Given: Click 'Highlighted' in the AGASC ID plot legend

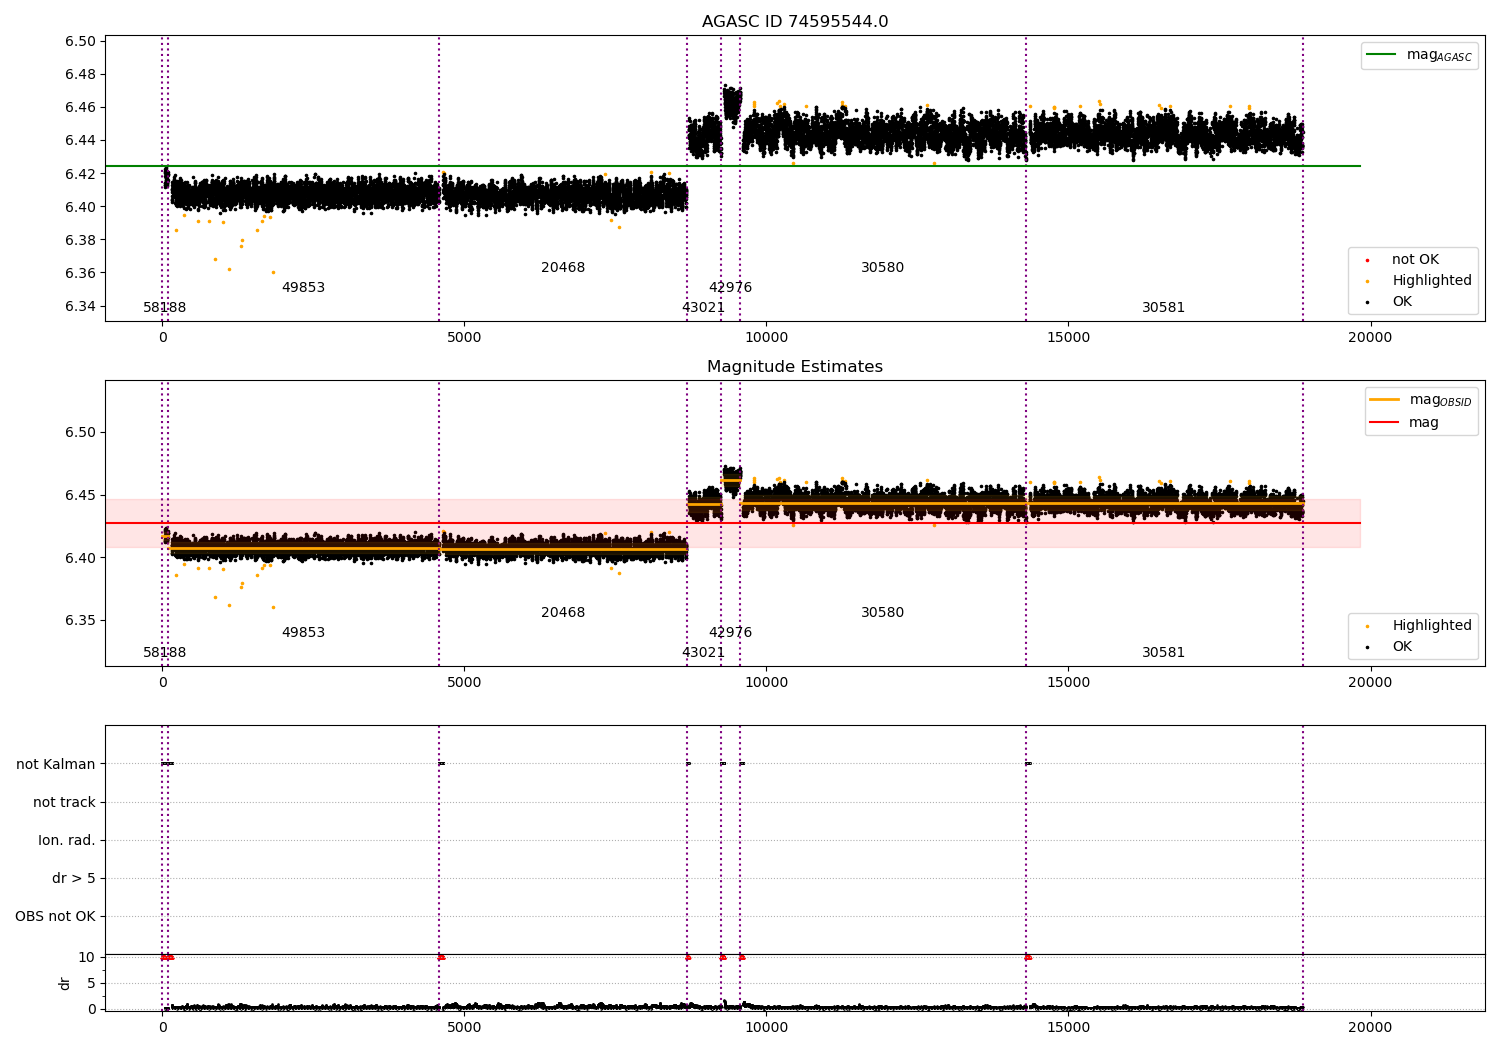Looking at the screenshot, I should [1432, 281].
